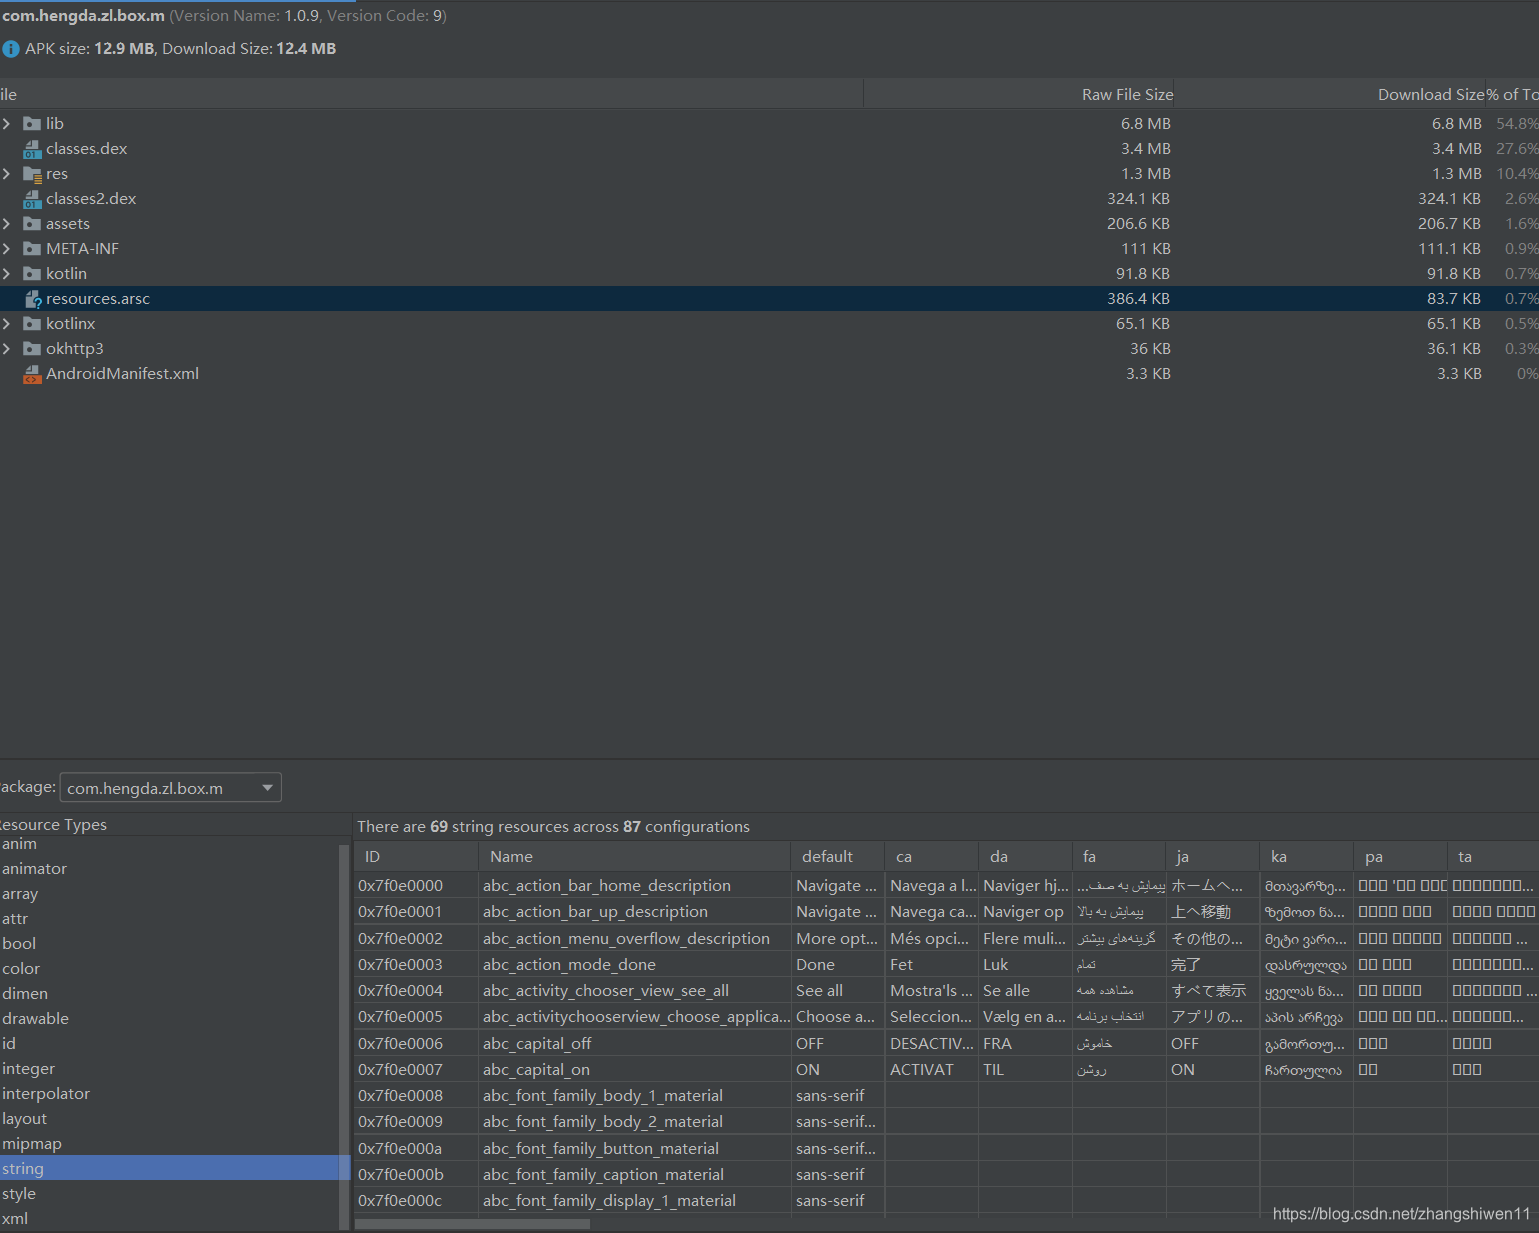Image resolution: width=1539 pixels, height=1233 pixels.
Task: Click the META-INF folder icon
Action: coord(32,249)
